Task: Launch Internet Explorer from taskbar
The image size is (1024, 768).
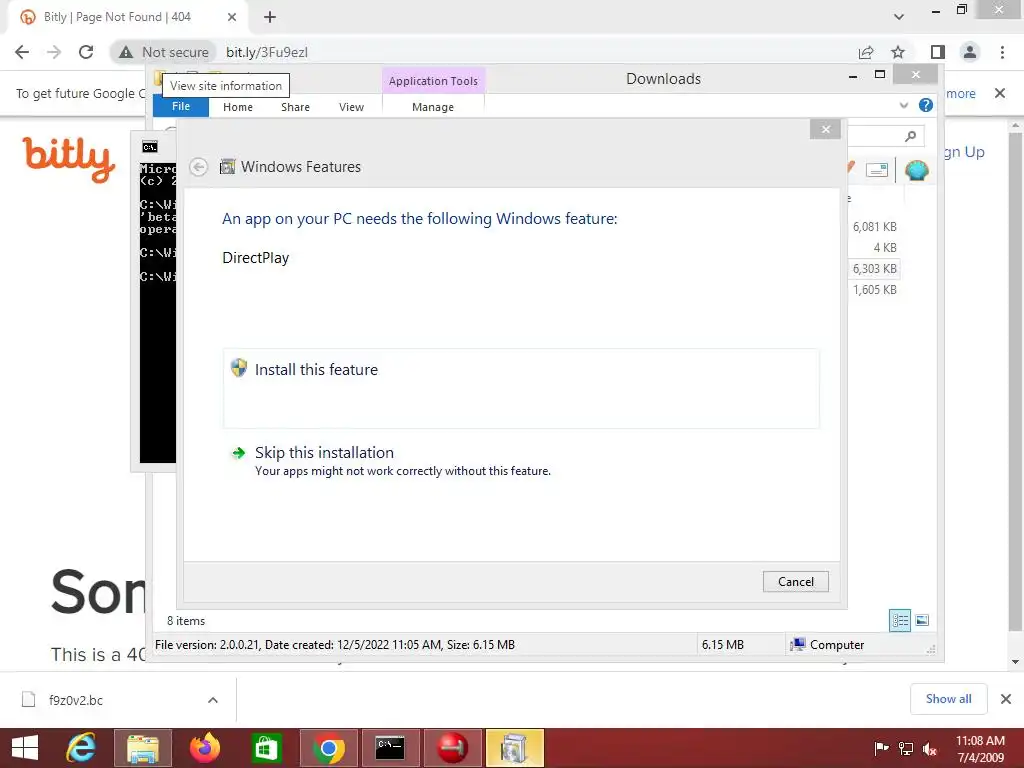Action: [x=82, y=748]
